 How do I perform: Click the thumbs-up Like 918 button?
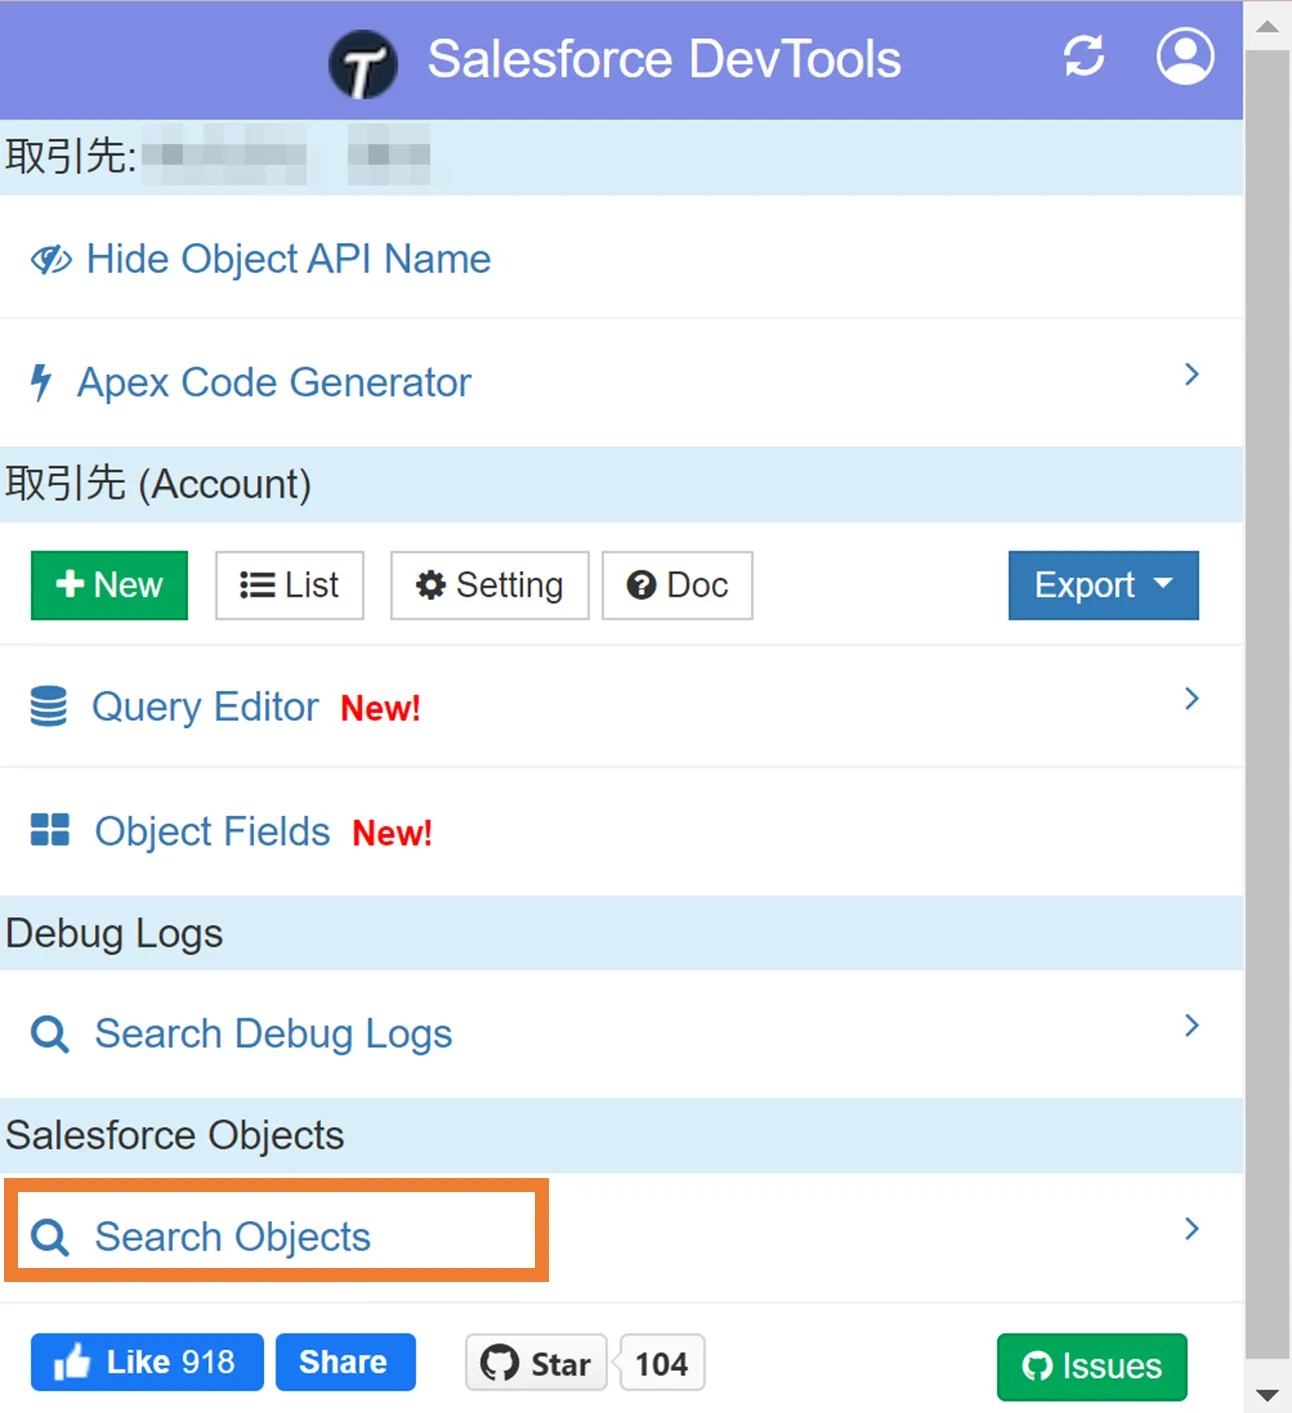(x=146, y=1362)
